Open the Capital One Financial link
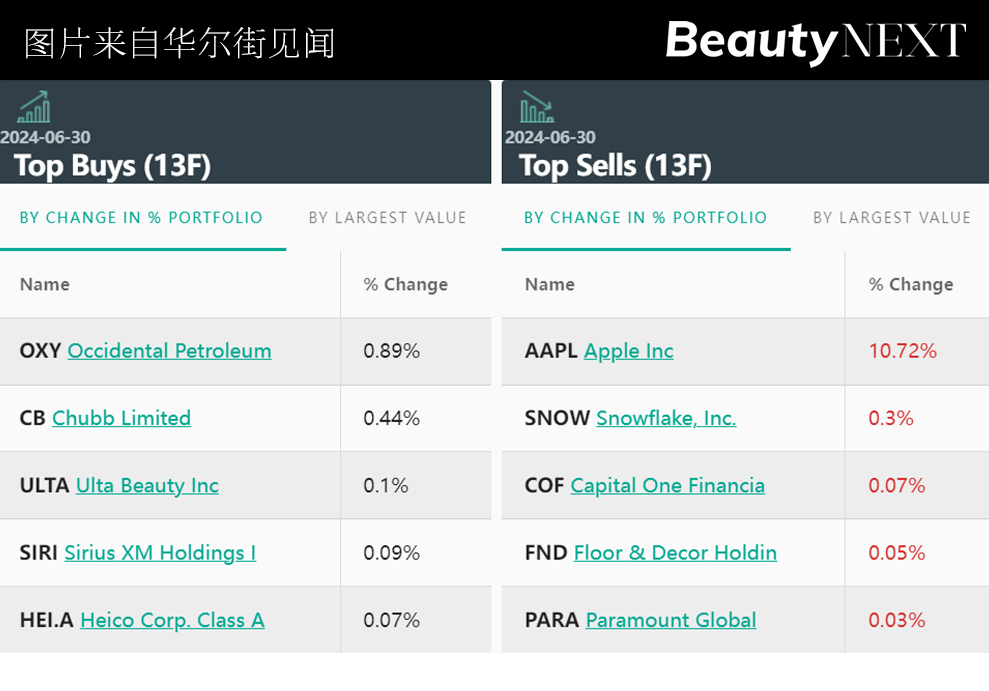 coord(667,486)
